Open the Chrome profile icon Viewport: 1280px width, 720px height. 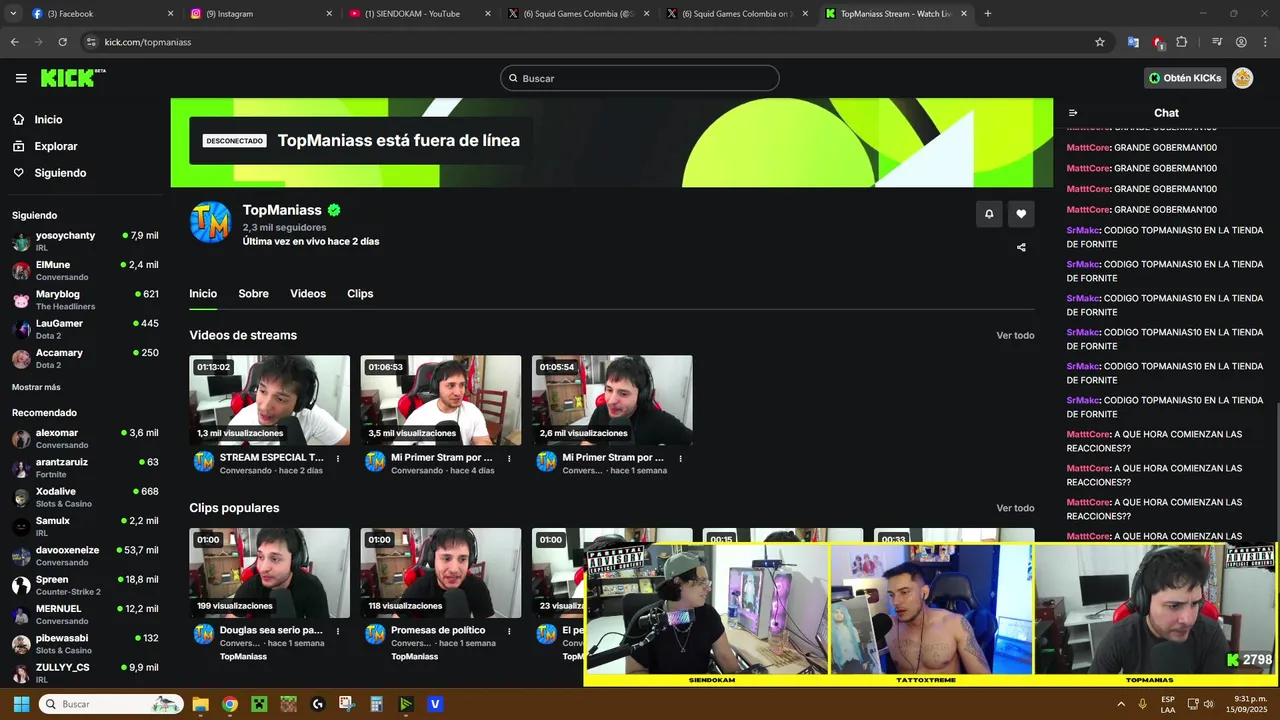pyautogui.click(x=1241, y=42)
